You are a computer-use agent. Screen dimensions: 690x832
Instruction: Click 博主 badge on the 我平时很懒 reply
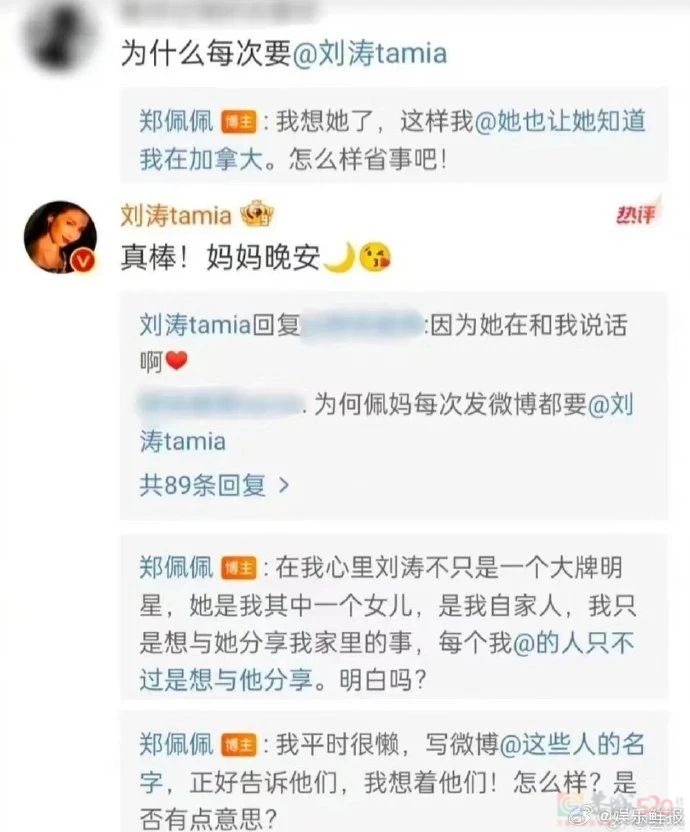(238, 744)
